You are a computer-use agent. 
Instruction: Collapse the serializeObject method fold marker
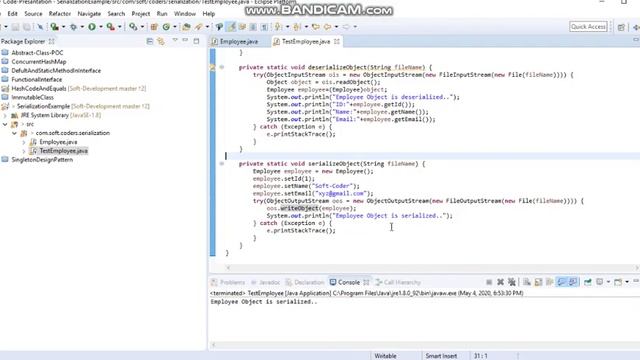pyautogui.click(x=222, y=164)
